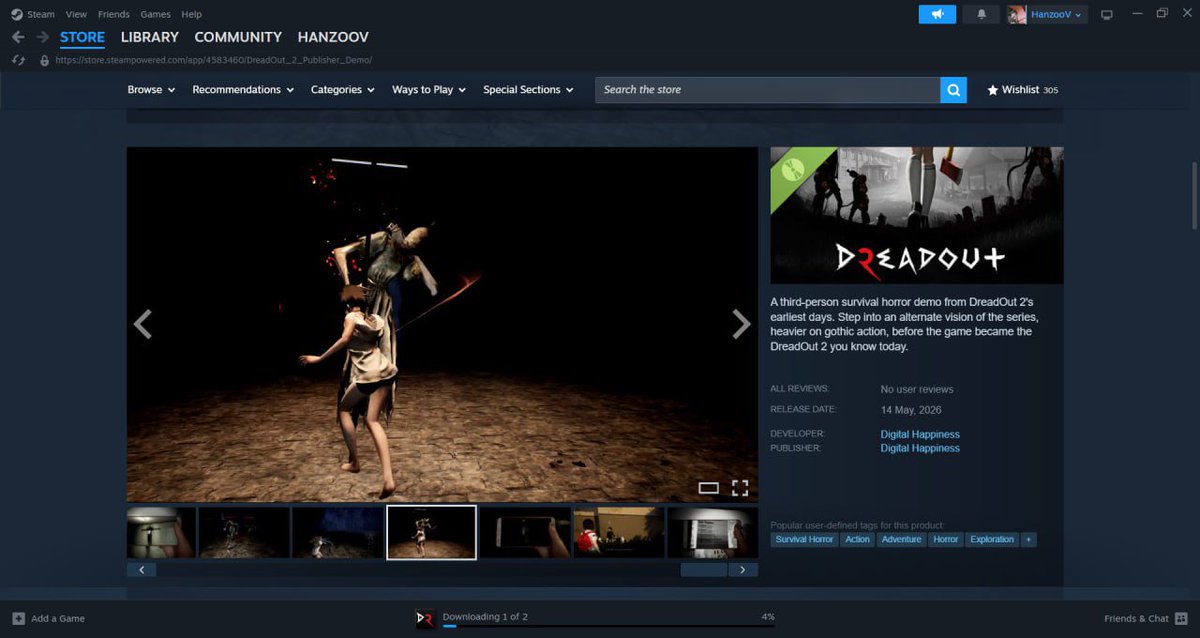The image size is (1200, 638).
Task: Open the Friends menu
Action: pos(114,14)
